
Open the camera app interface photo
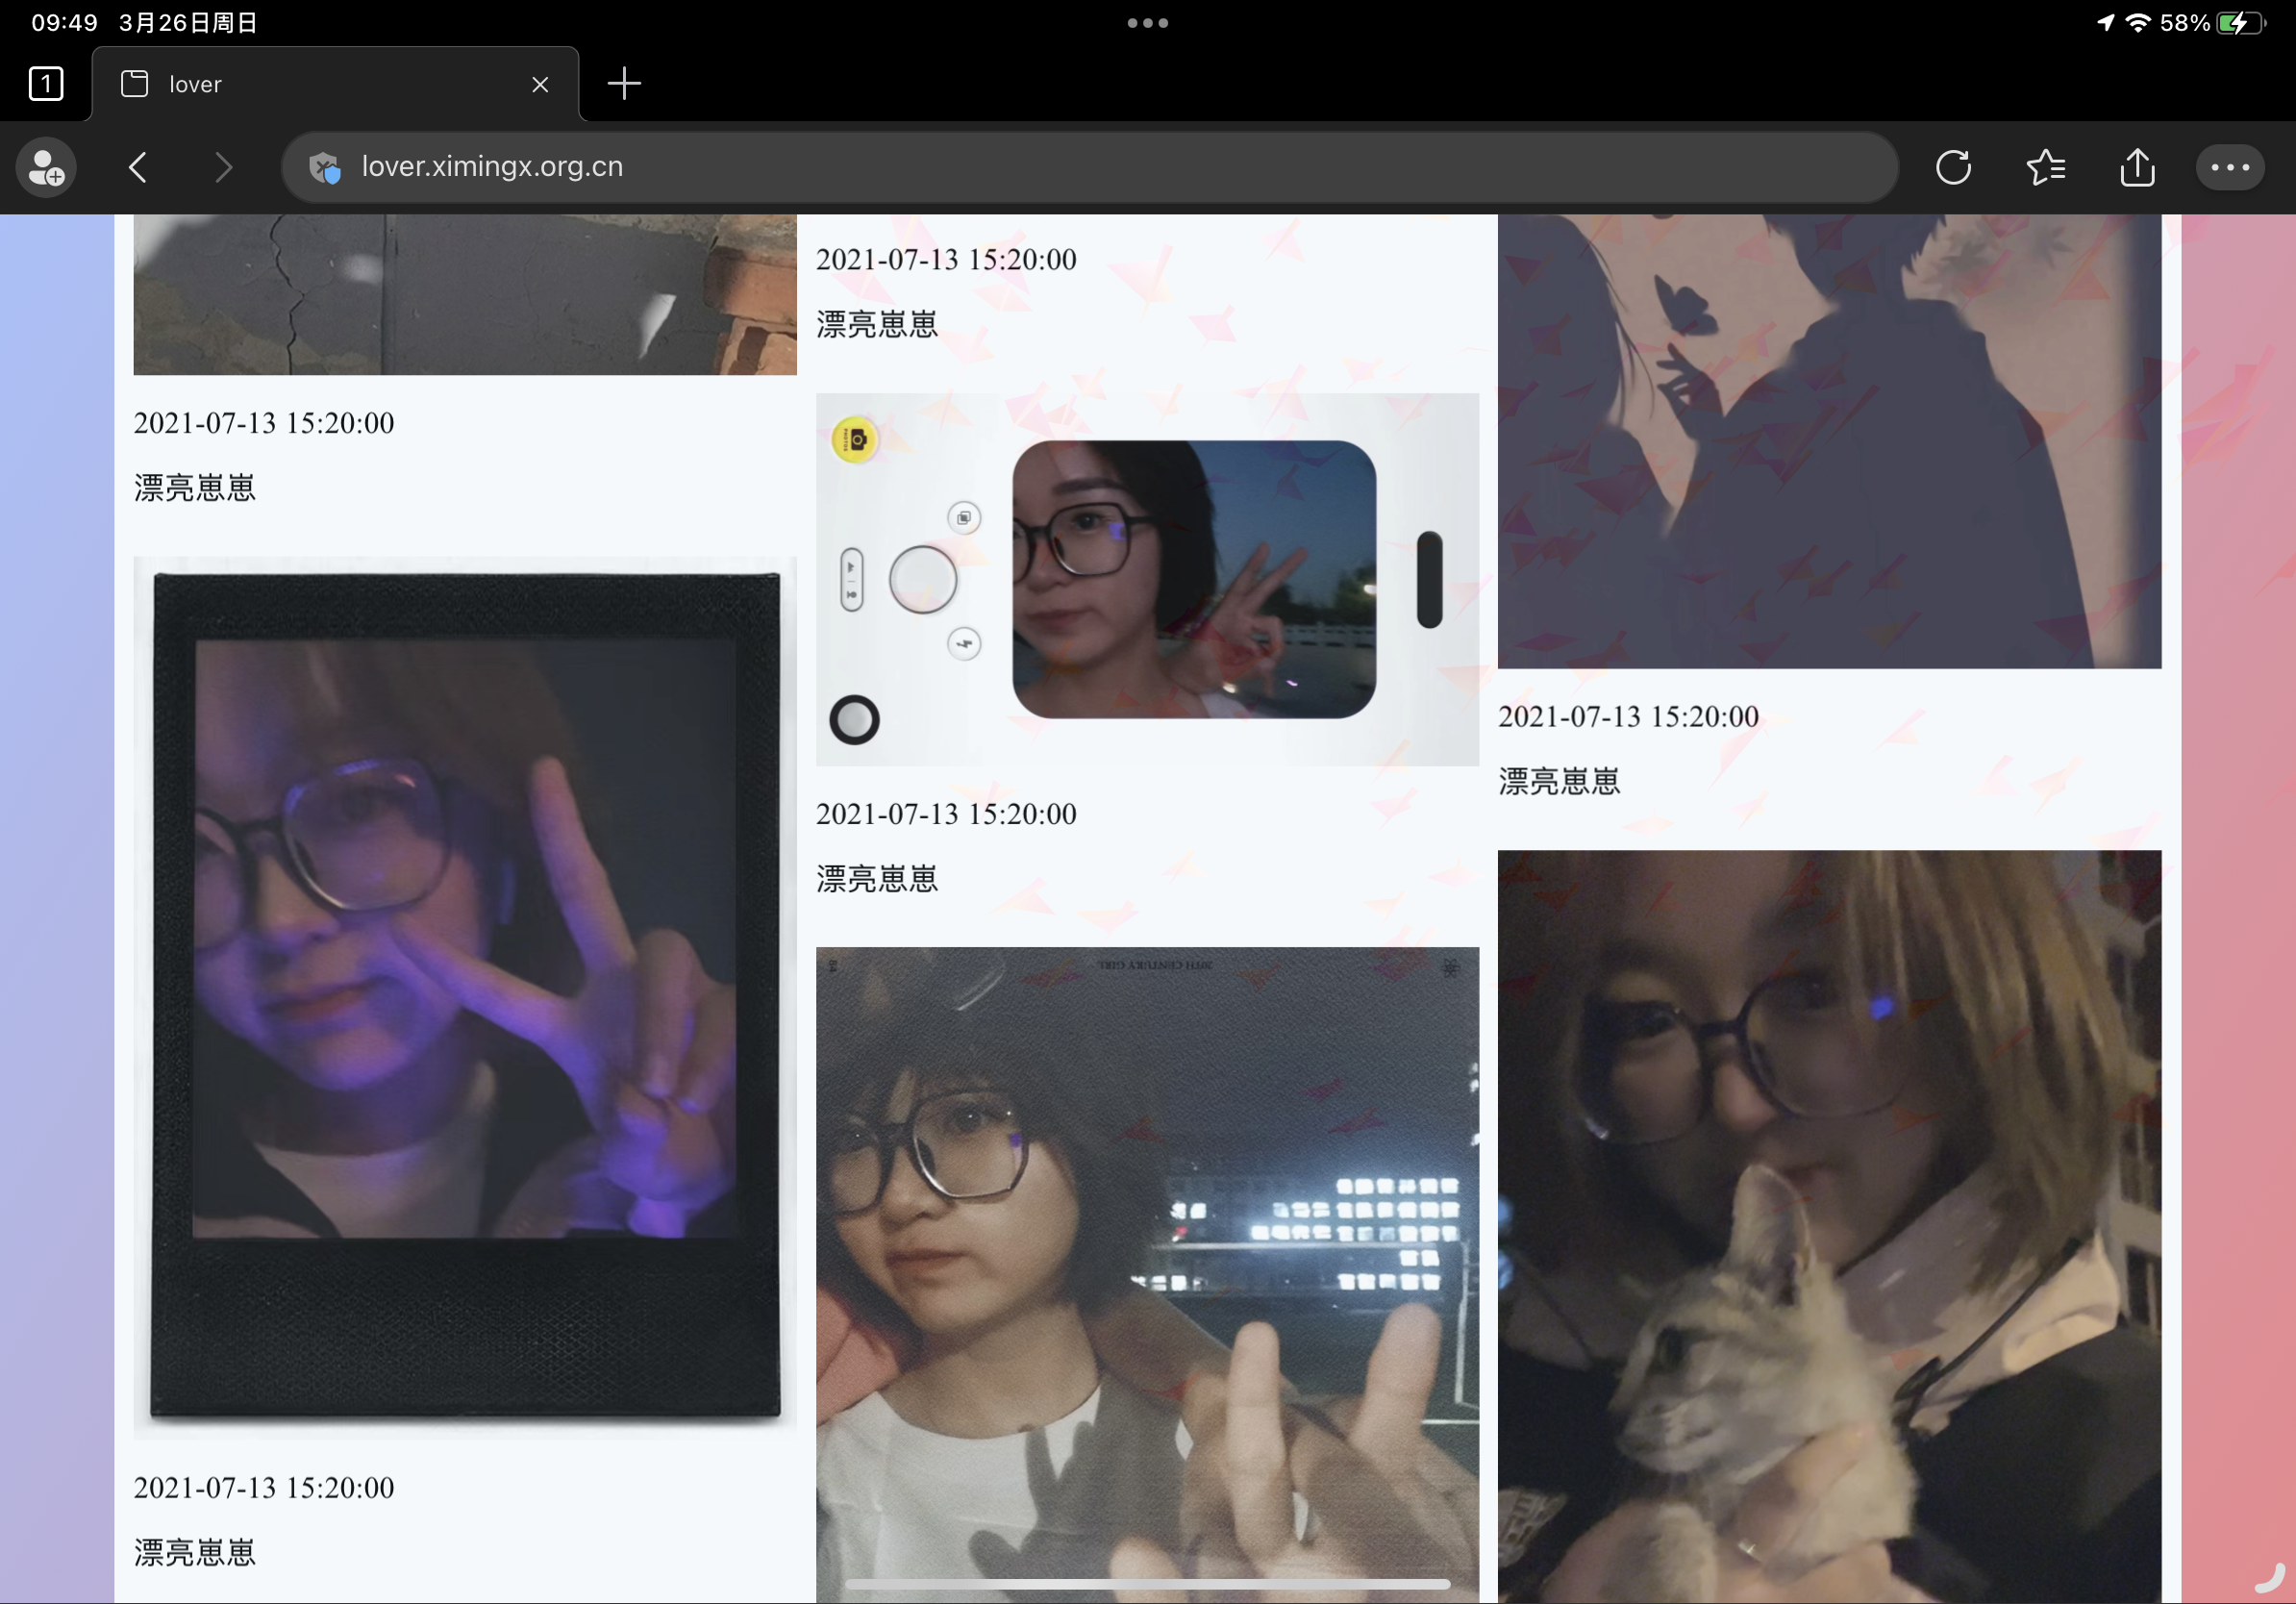1146,580
